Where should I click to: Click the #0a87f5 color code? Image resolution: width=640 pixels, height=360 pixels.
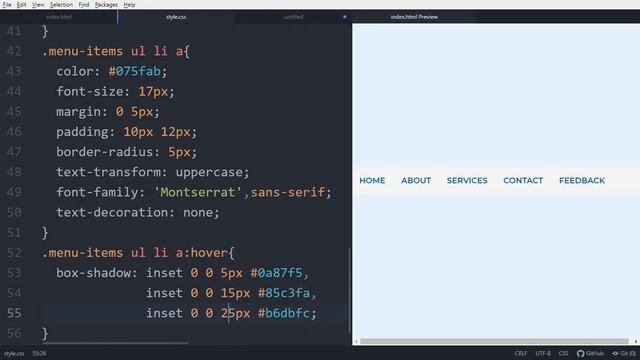(276, 273)
